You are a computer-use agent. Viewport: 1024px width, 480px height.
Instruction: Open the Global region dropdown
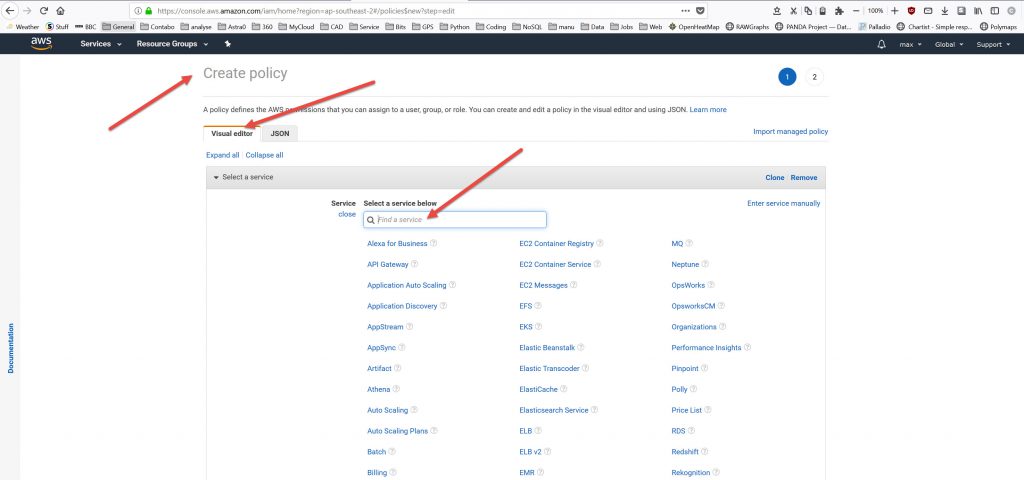click(948, 45)
